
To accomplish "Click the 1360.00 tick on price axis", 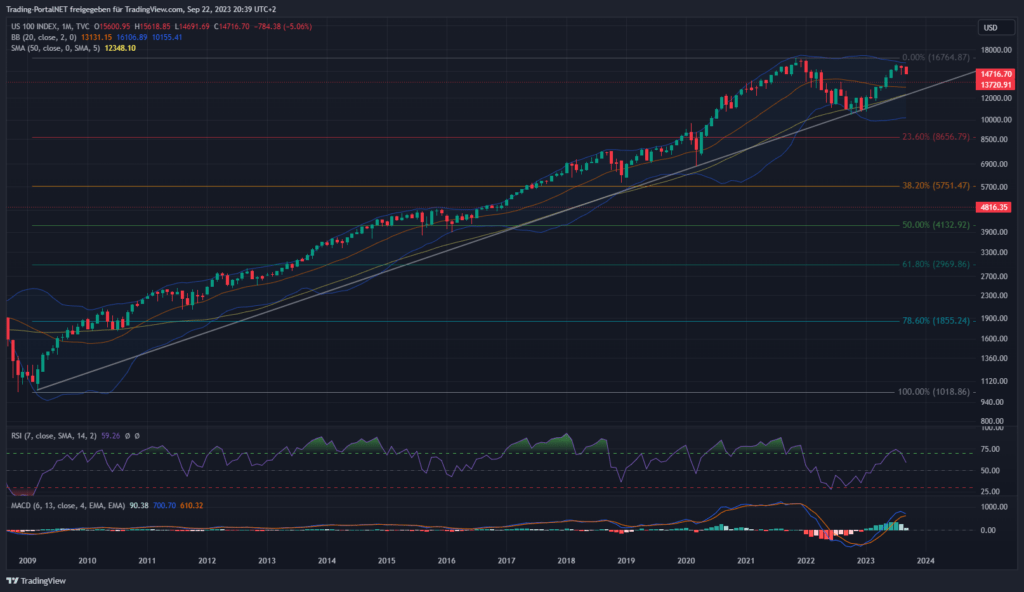I will [996, 359].
